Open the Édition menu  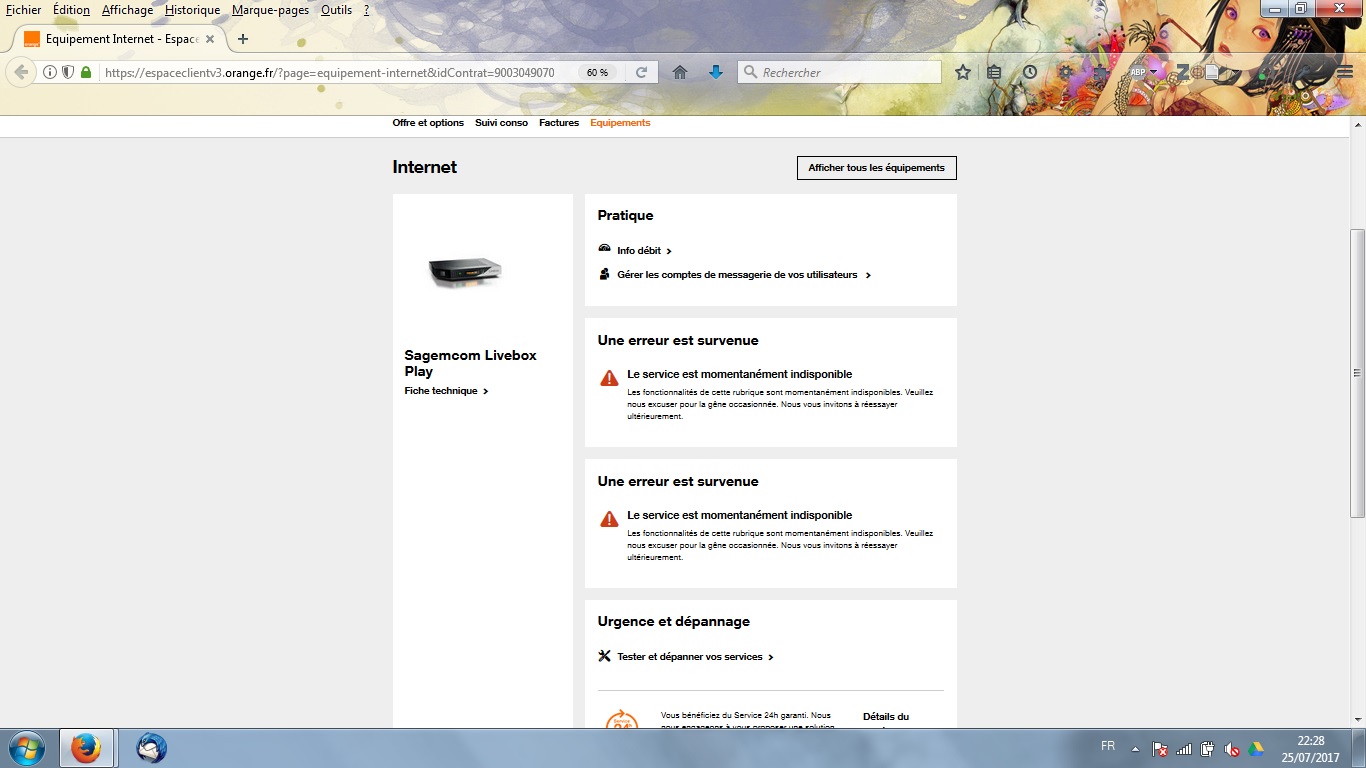(71, 10)
